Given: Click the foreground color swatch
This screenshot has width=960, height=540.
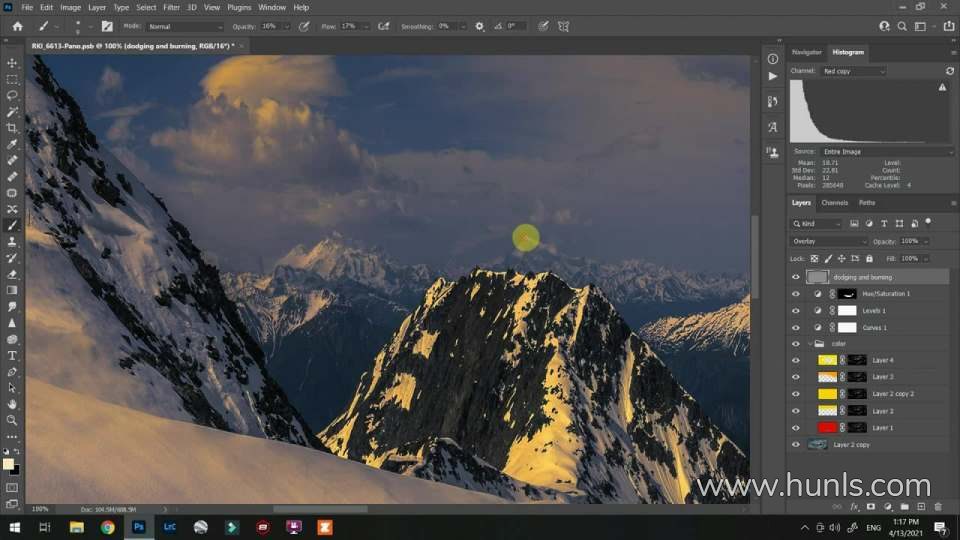Looking at the screenshot, I should point(9,464).
